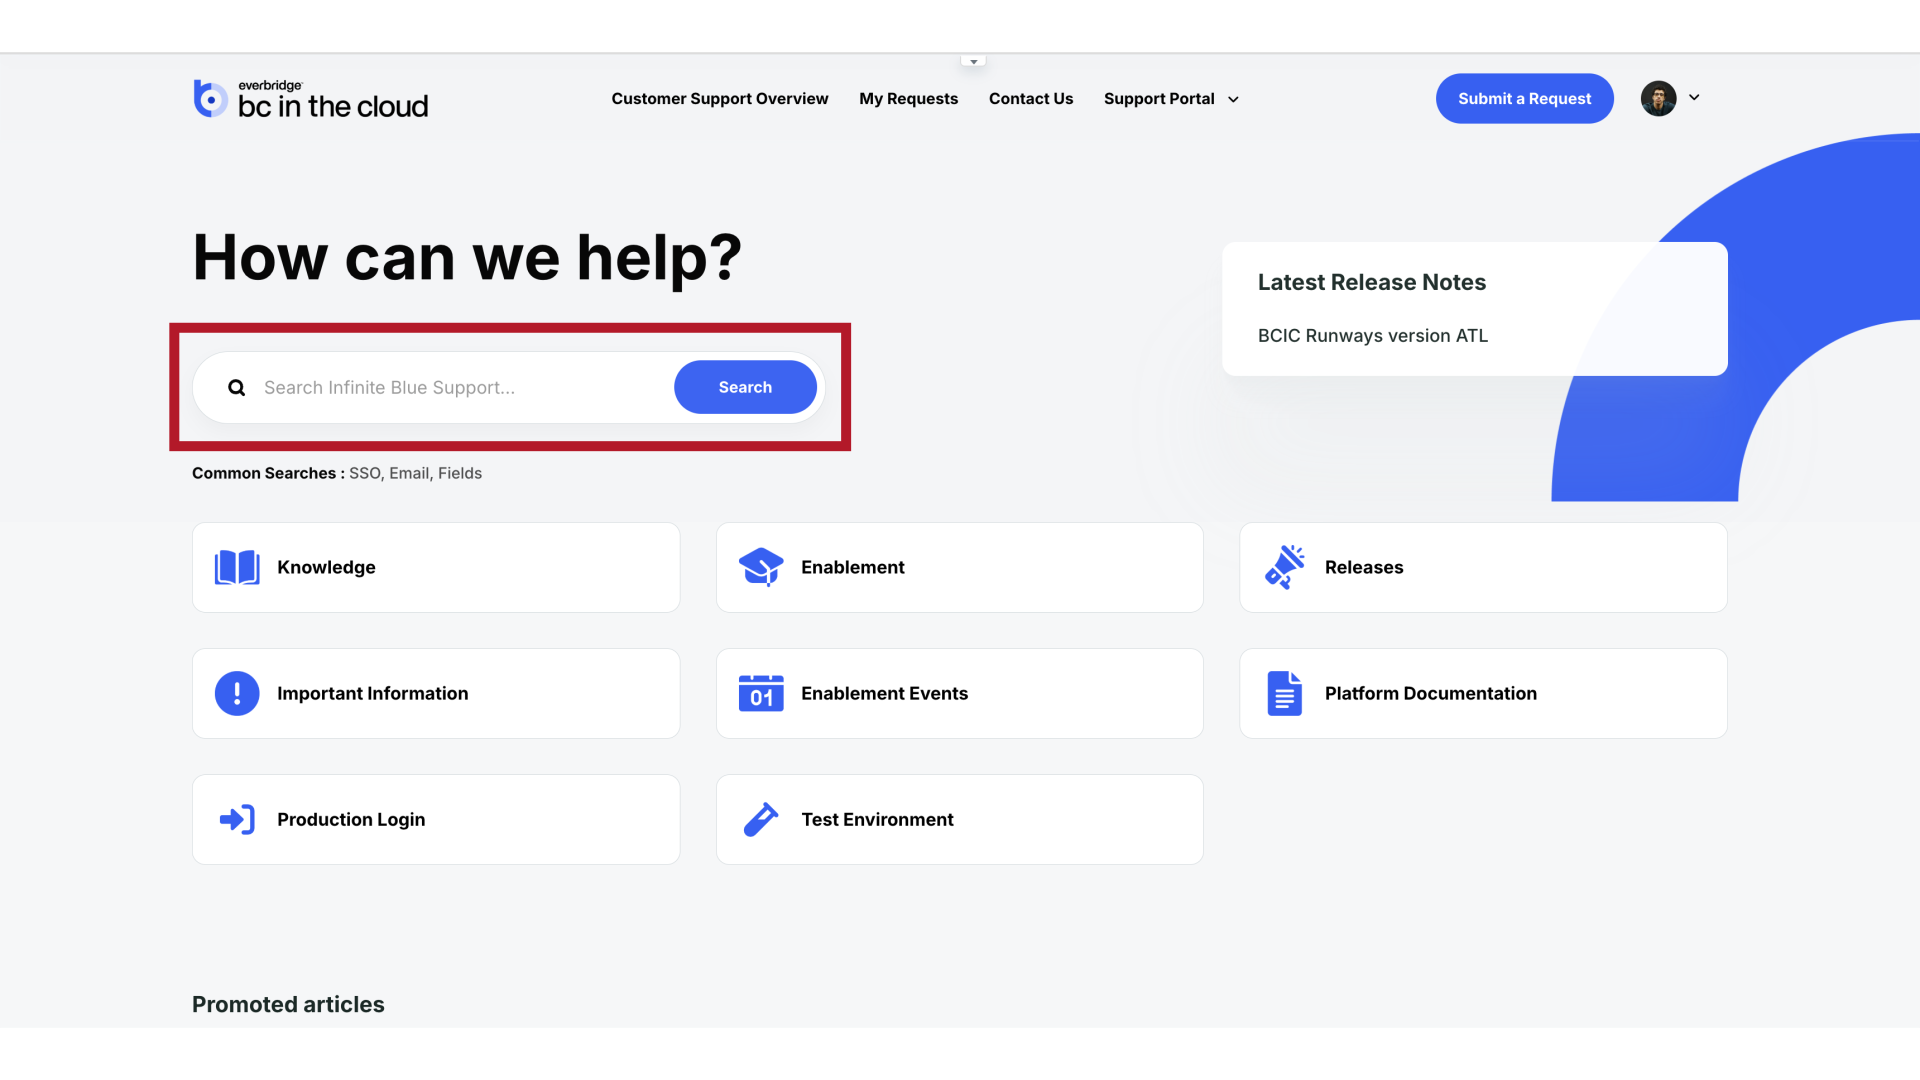Click the Enablement graduation cap icon
This screenshot has height=1080, width=1920.
click(761, 567)
